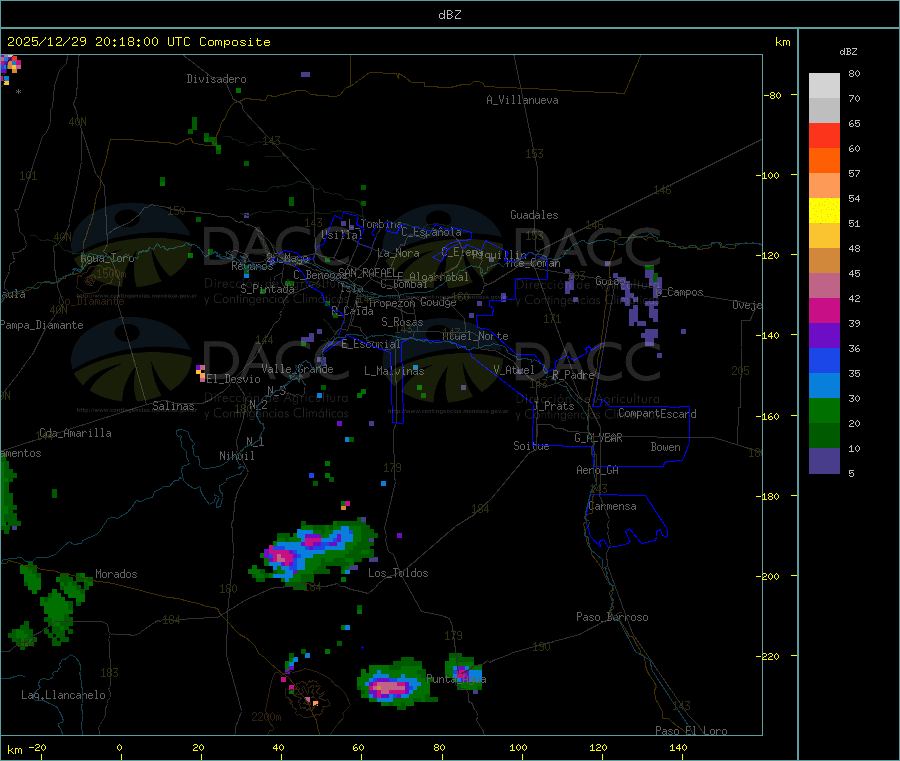
Task: Click the 'La_Nora' label
Action: [x=398, y=253]
